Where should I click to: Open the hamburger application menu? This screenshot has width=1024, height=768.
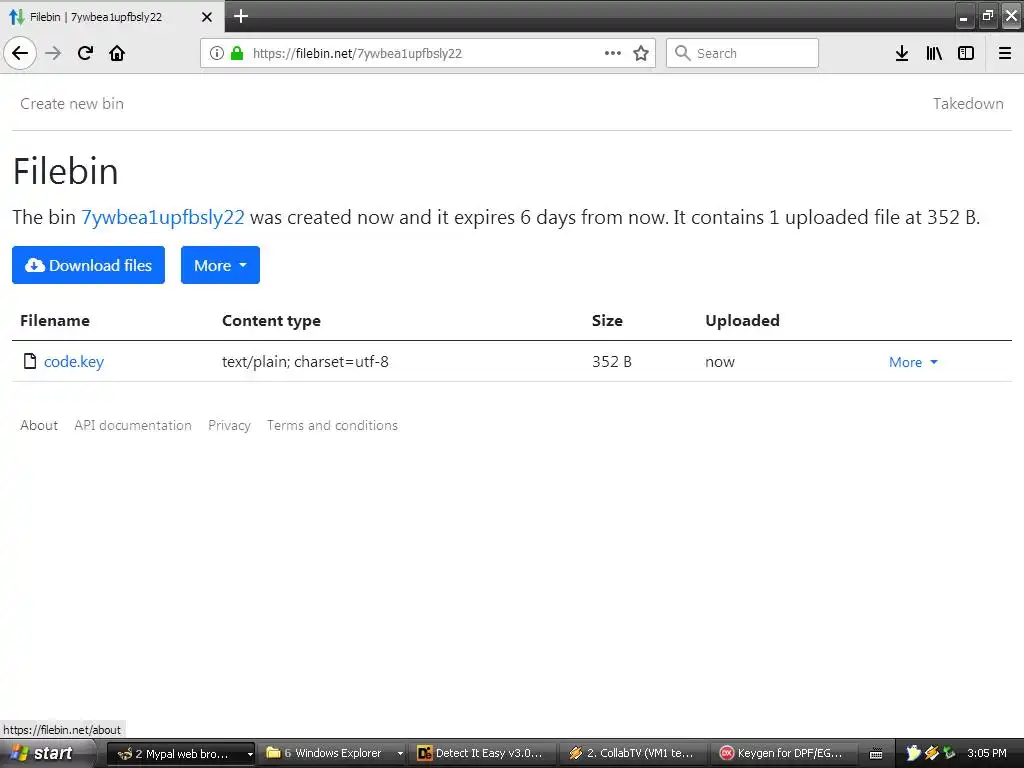click(1005, 53)
